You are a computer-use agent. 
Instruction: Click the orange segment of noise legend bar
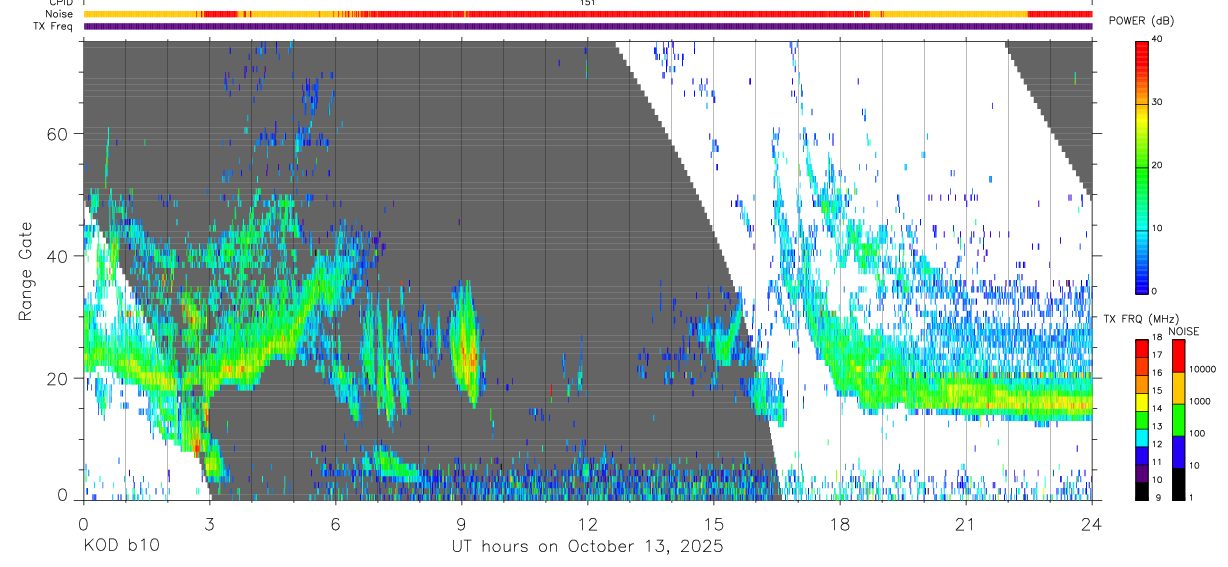click(1178, 388)
